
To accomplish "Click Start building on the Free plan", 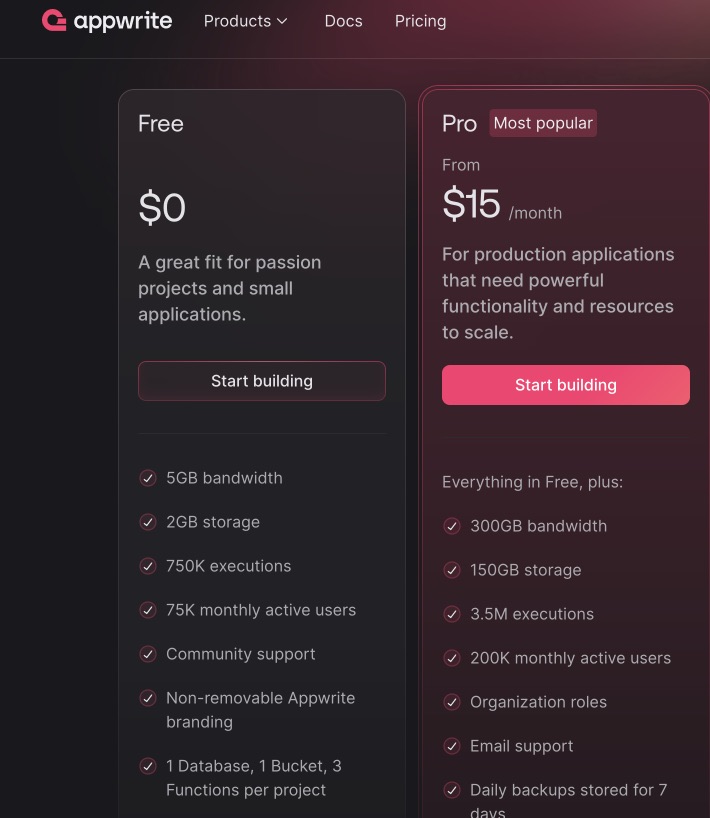I will point(261,381).
